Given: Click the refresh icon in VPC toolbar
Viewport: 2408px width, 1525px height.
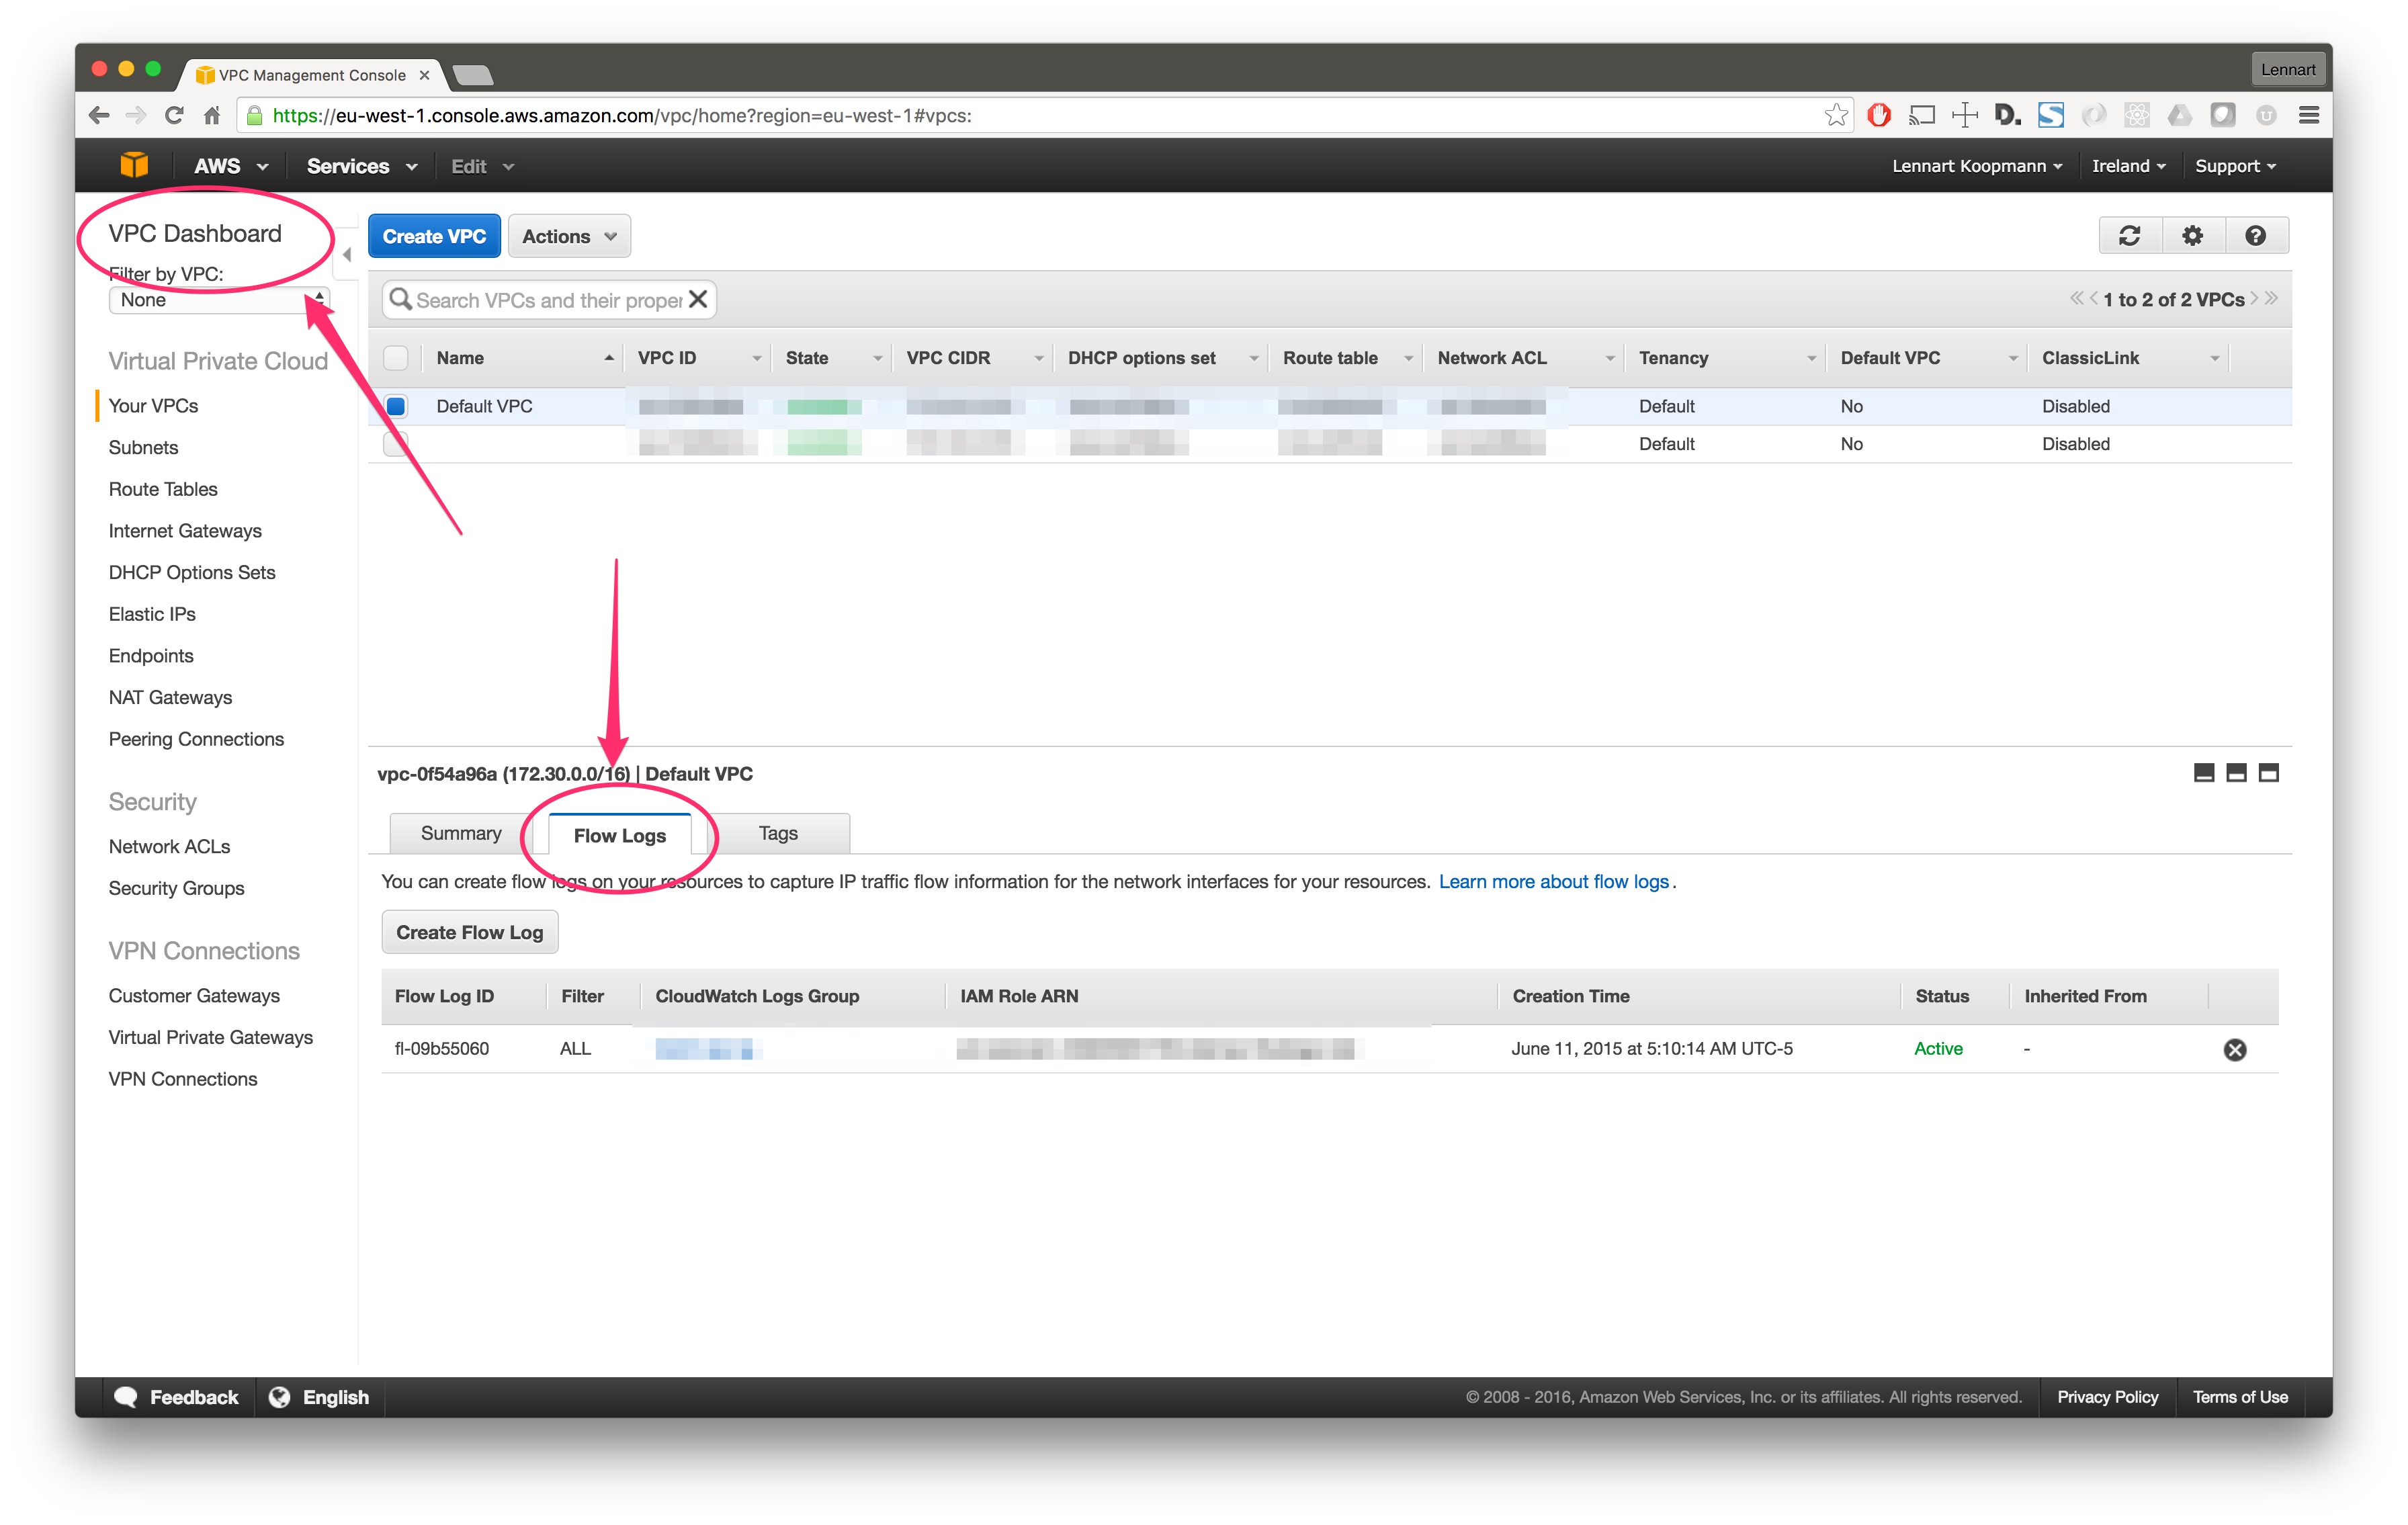Looking at the screenshot, I should (2129, 236).
